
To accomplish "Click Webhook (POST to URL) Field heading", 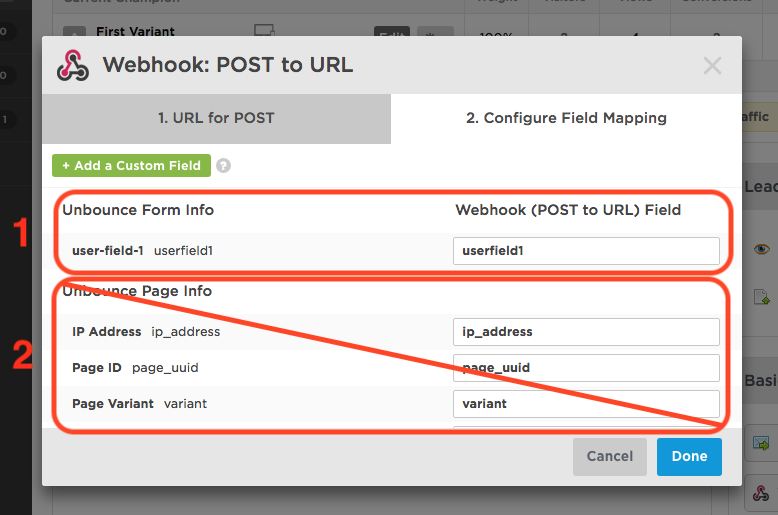I will click(x=568, y=210).
